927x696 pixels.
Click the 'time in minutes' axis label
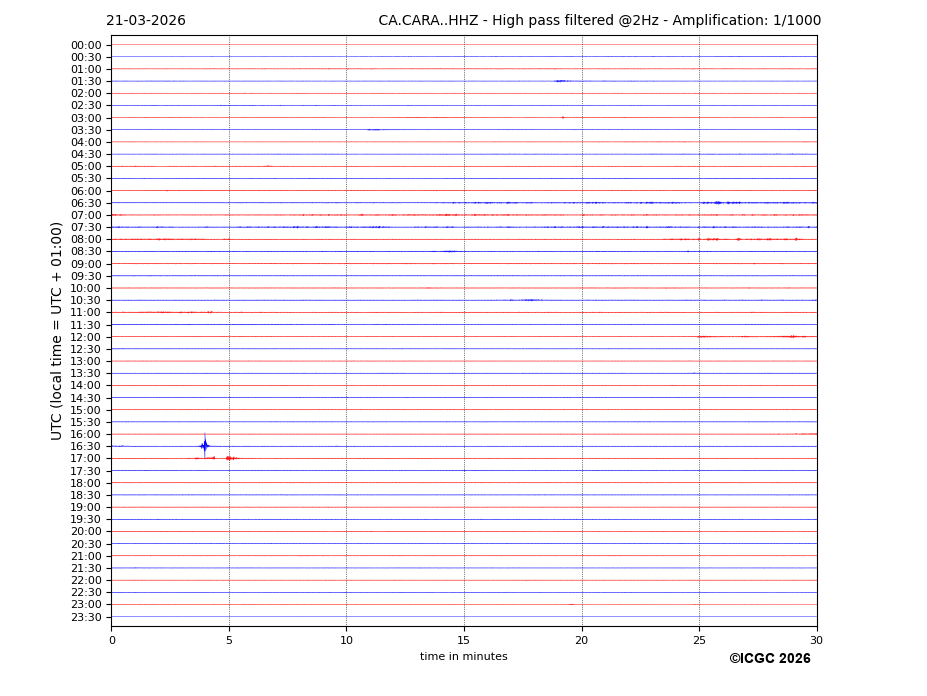coord(463,657)
